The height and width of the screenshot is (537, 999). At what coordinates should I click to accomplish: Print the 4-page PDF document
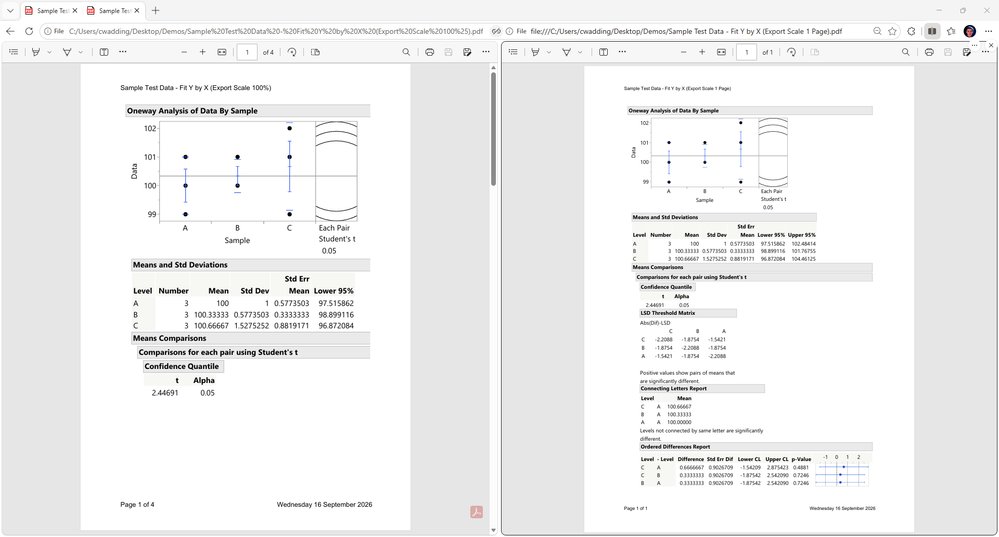click(x=429, y=52)
